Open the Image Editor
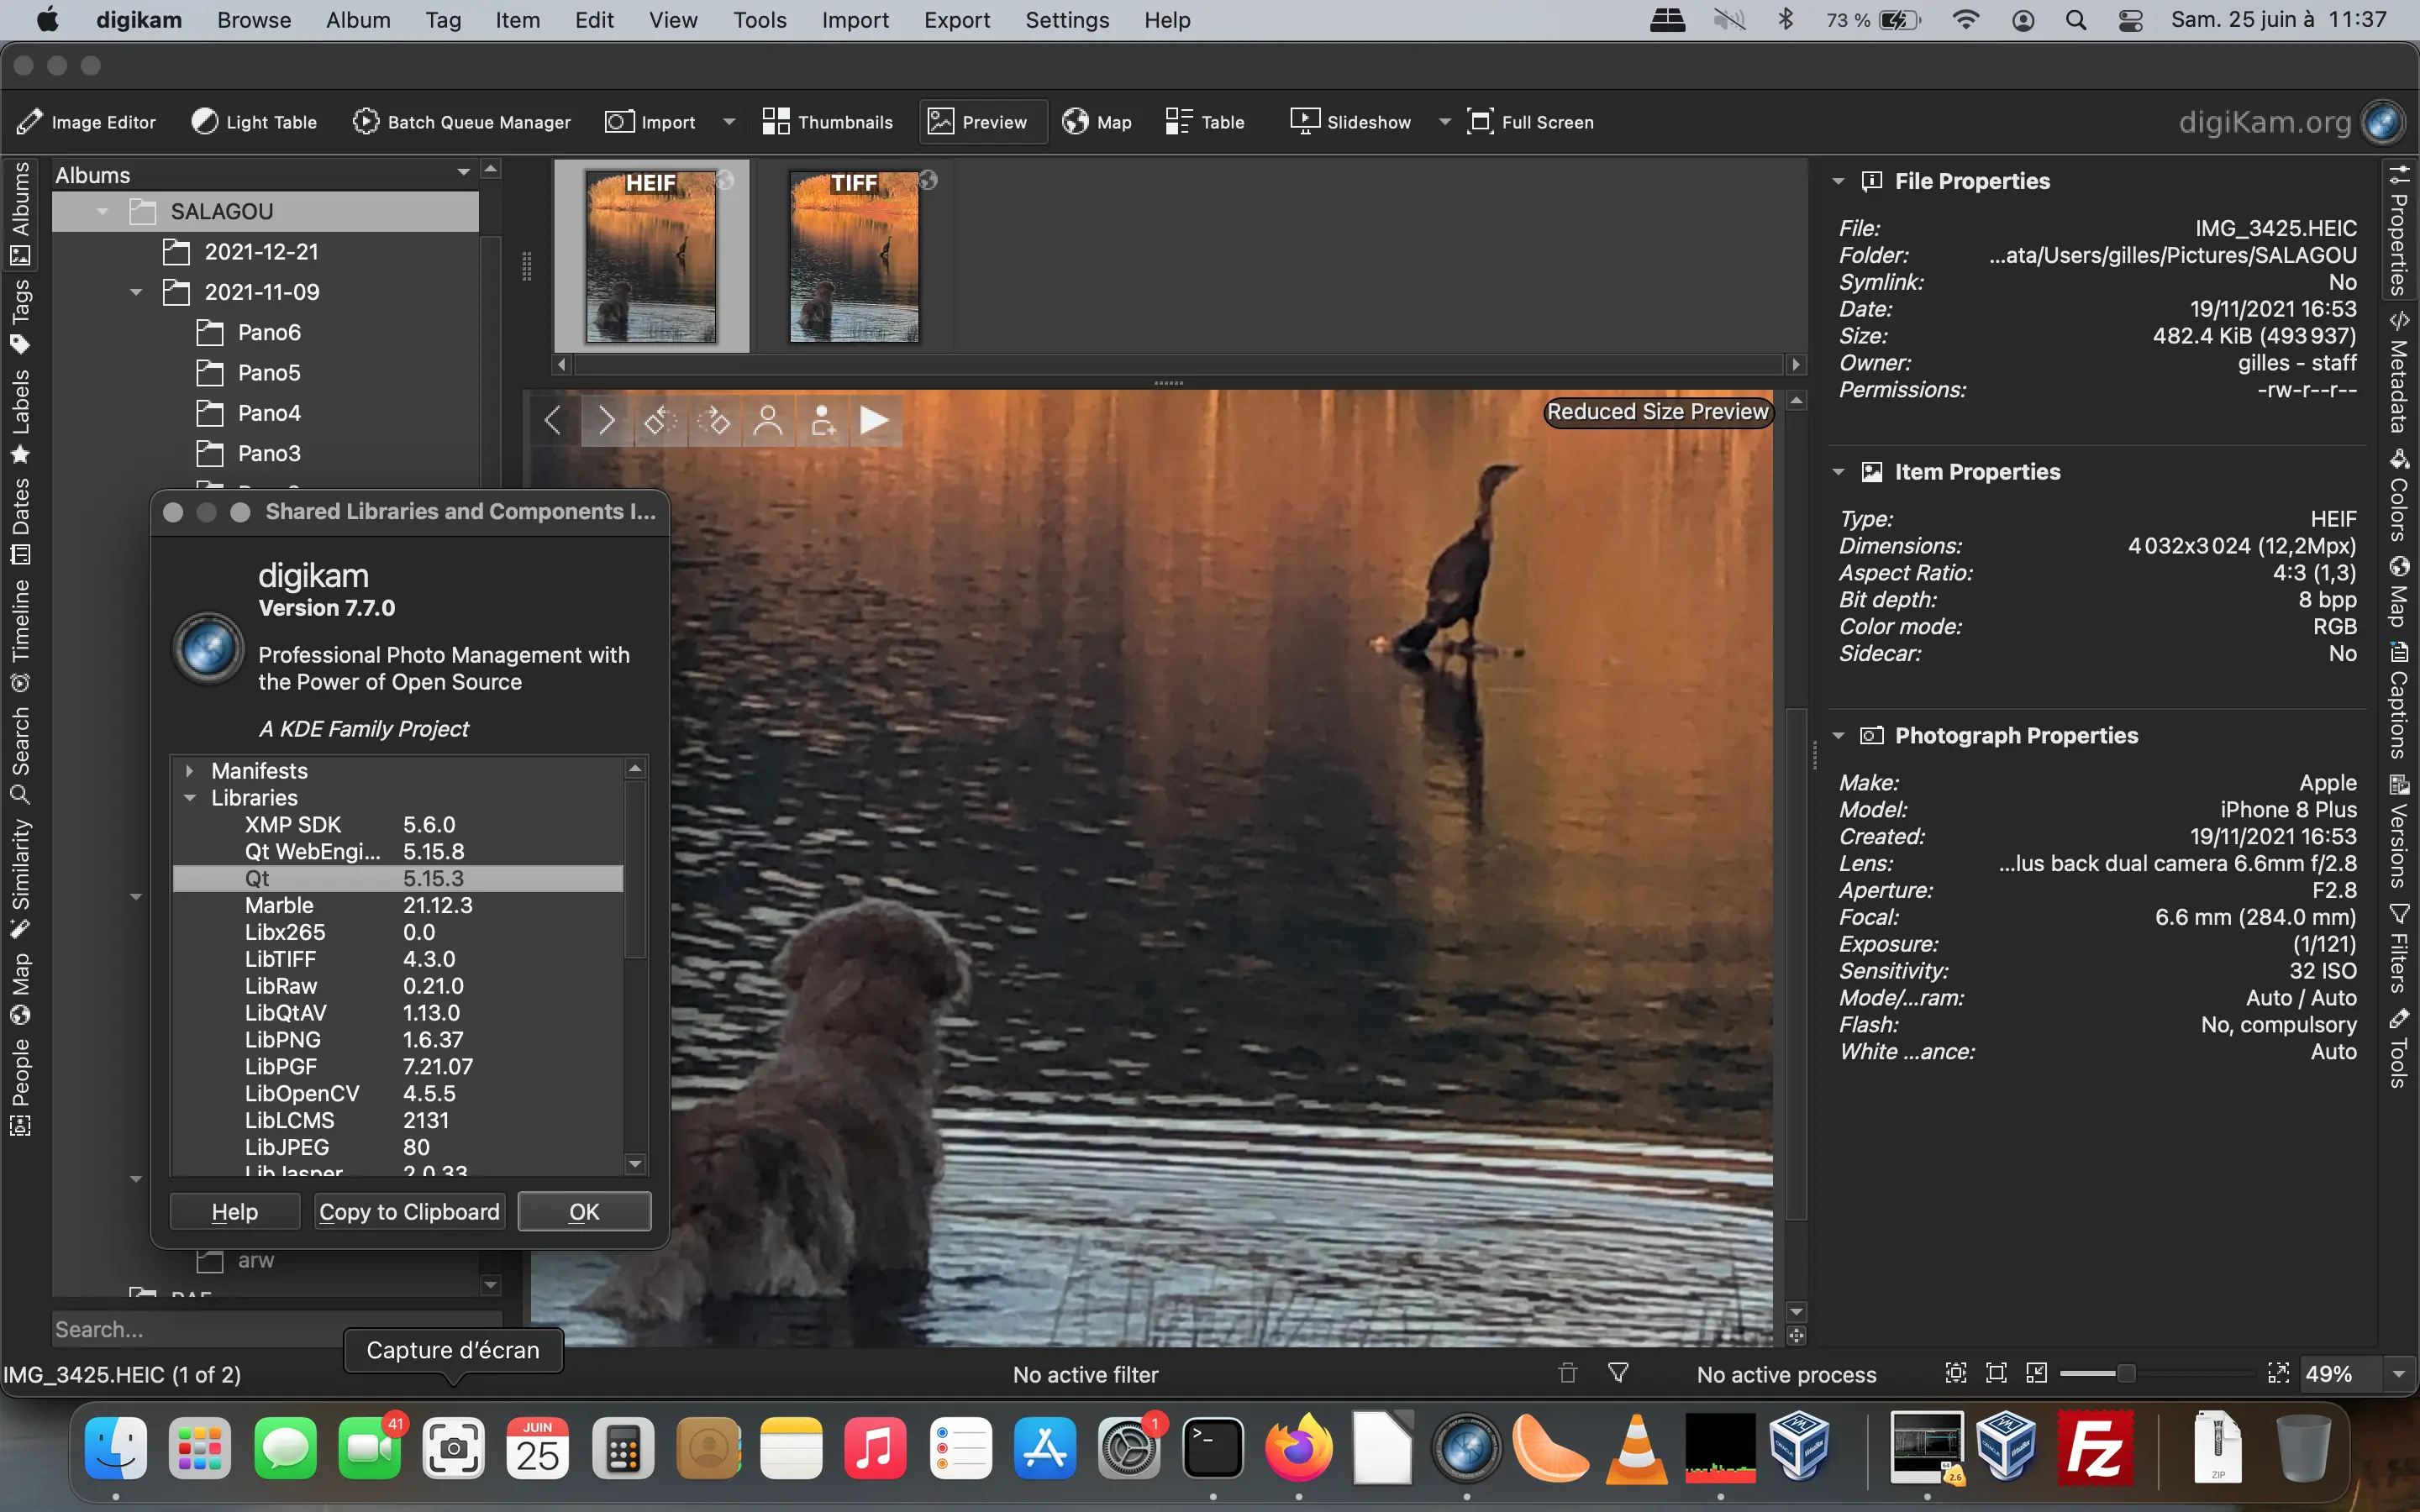This screenshot has height=1512, width=2420. 88,121
